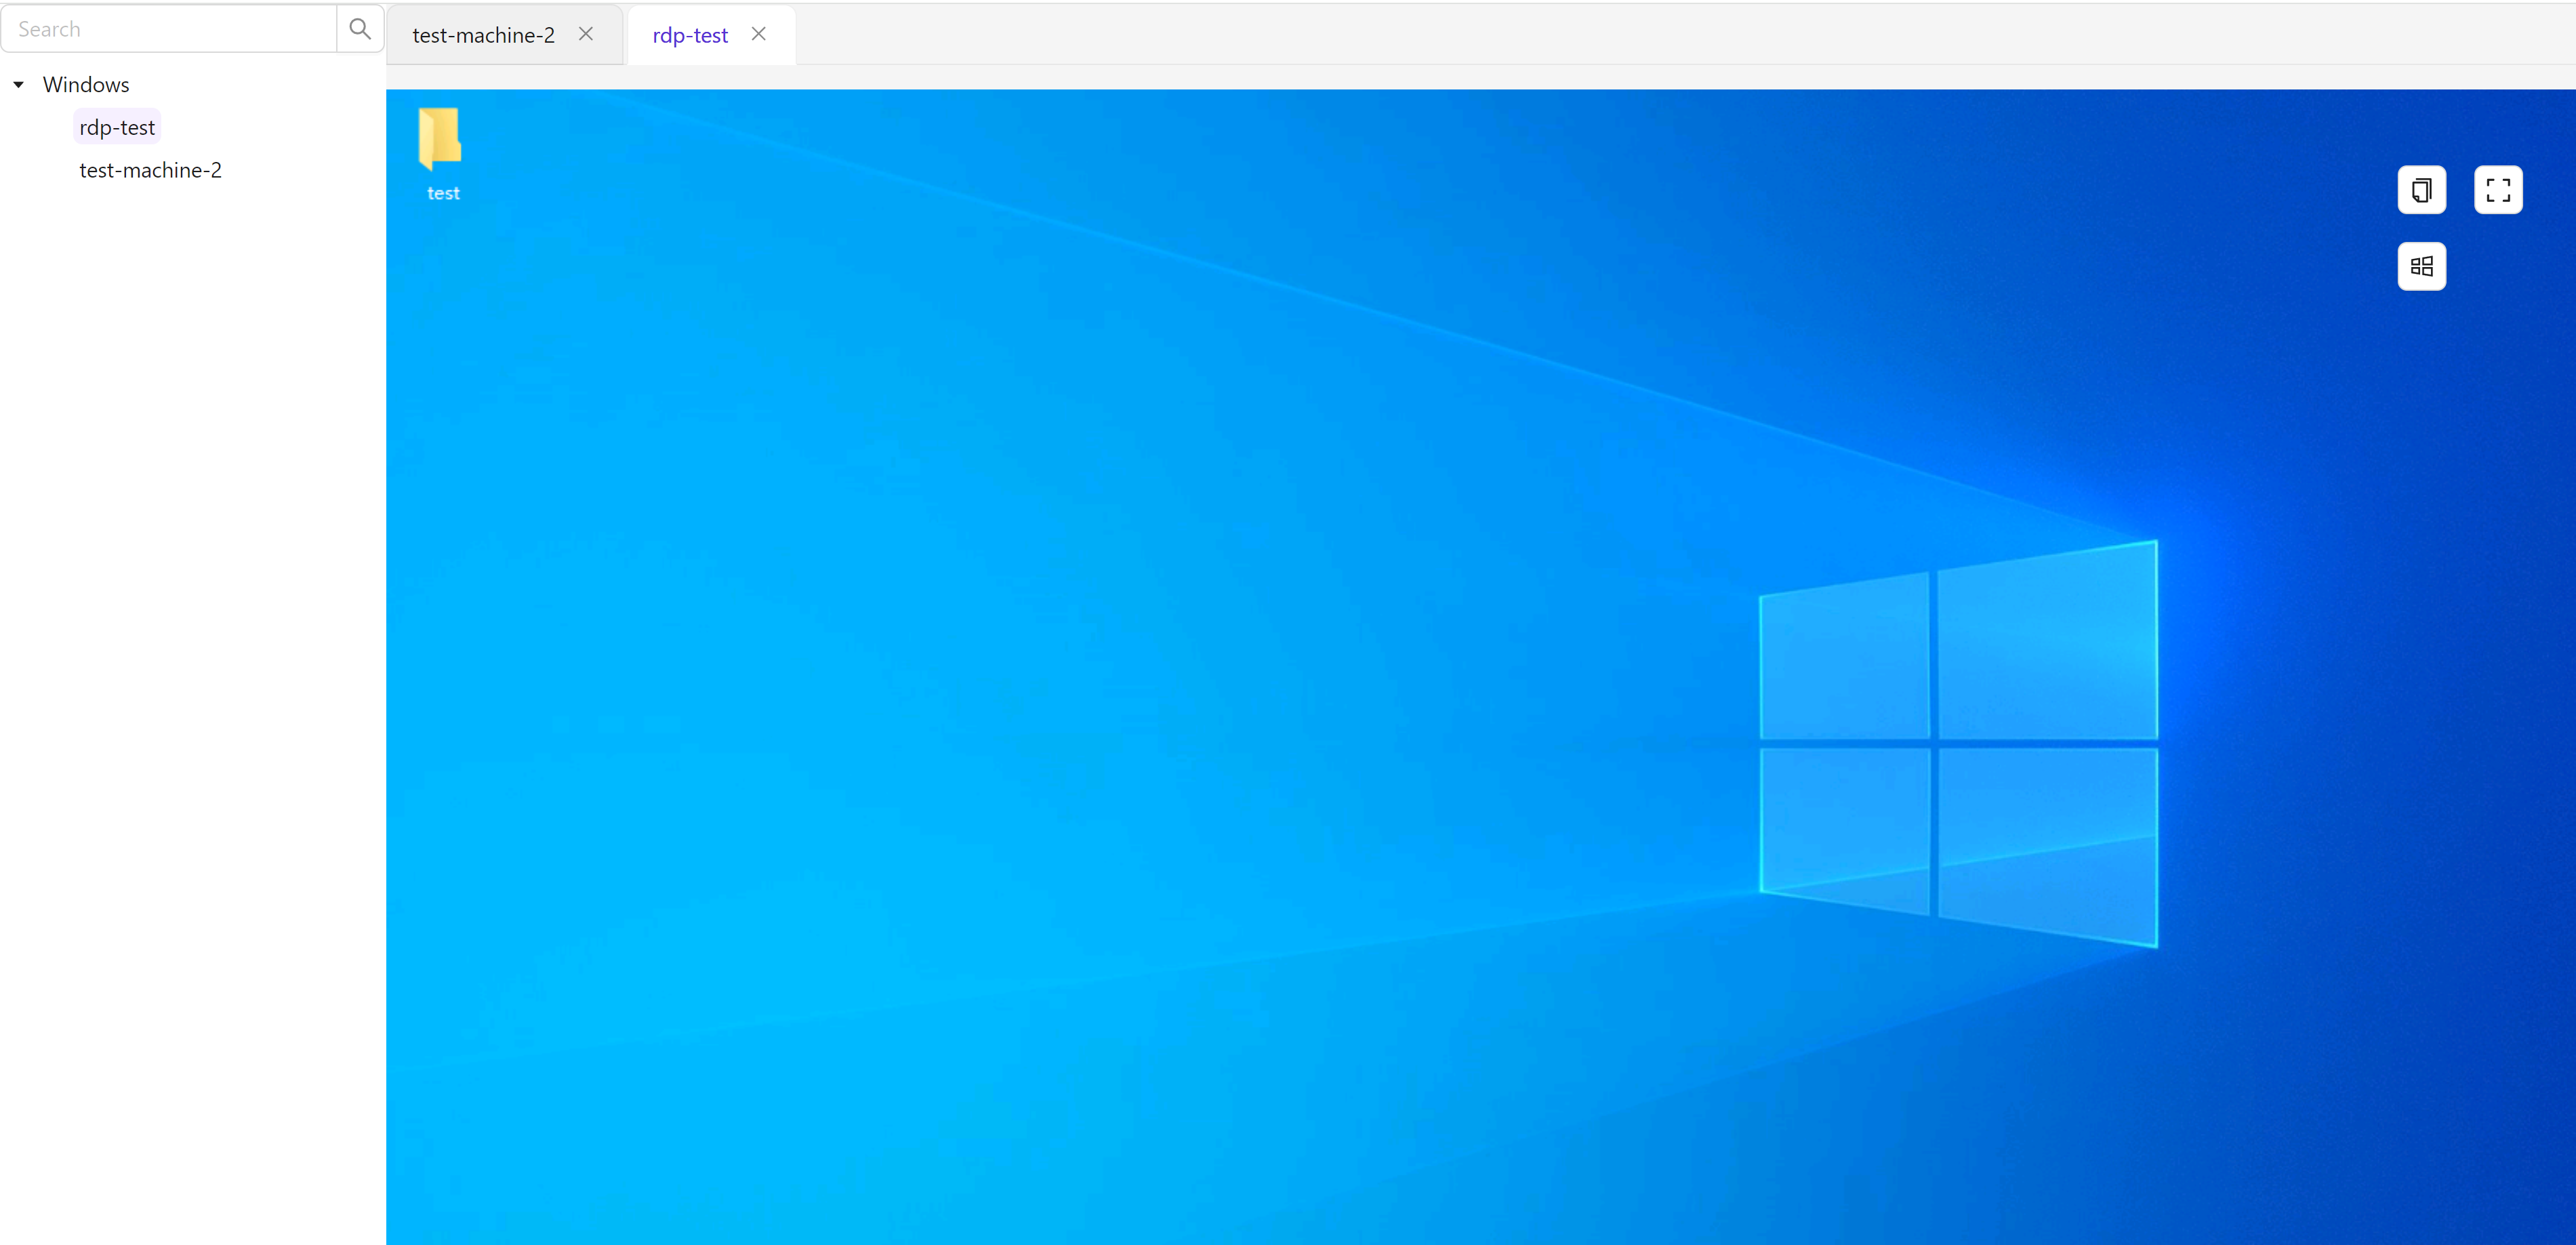Image resolution: width=2576 pixels, height=1245 pixels.
Task: Click the search magnifier icon
Action: pos(360,29)
